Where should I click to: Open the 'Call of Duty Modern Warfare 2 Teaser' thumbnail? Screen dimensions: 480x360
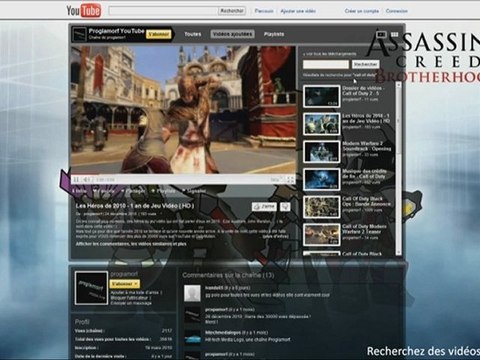click(x=321, y=235)
